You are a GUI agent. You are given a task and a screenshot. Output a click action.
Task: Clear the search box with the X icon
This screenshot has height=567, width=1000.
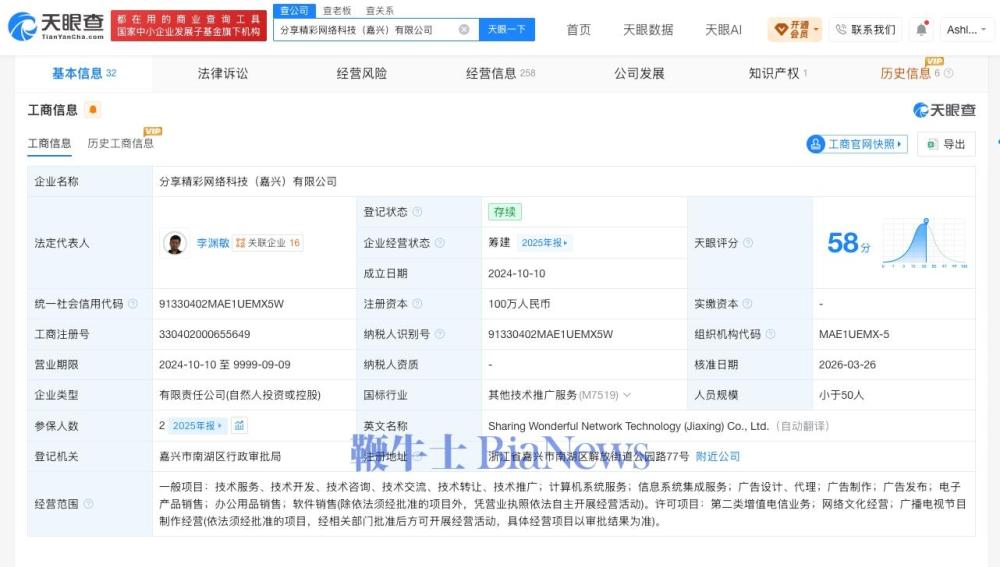(x=464, y=29)
